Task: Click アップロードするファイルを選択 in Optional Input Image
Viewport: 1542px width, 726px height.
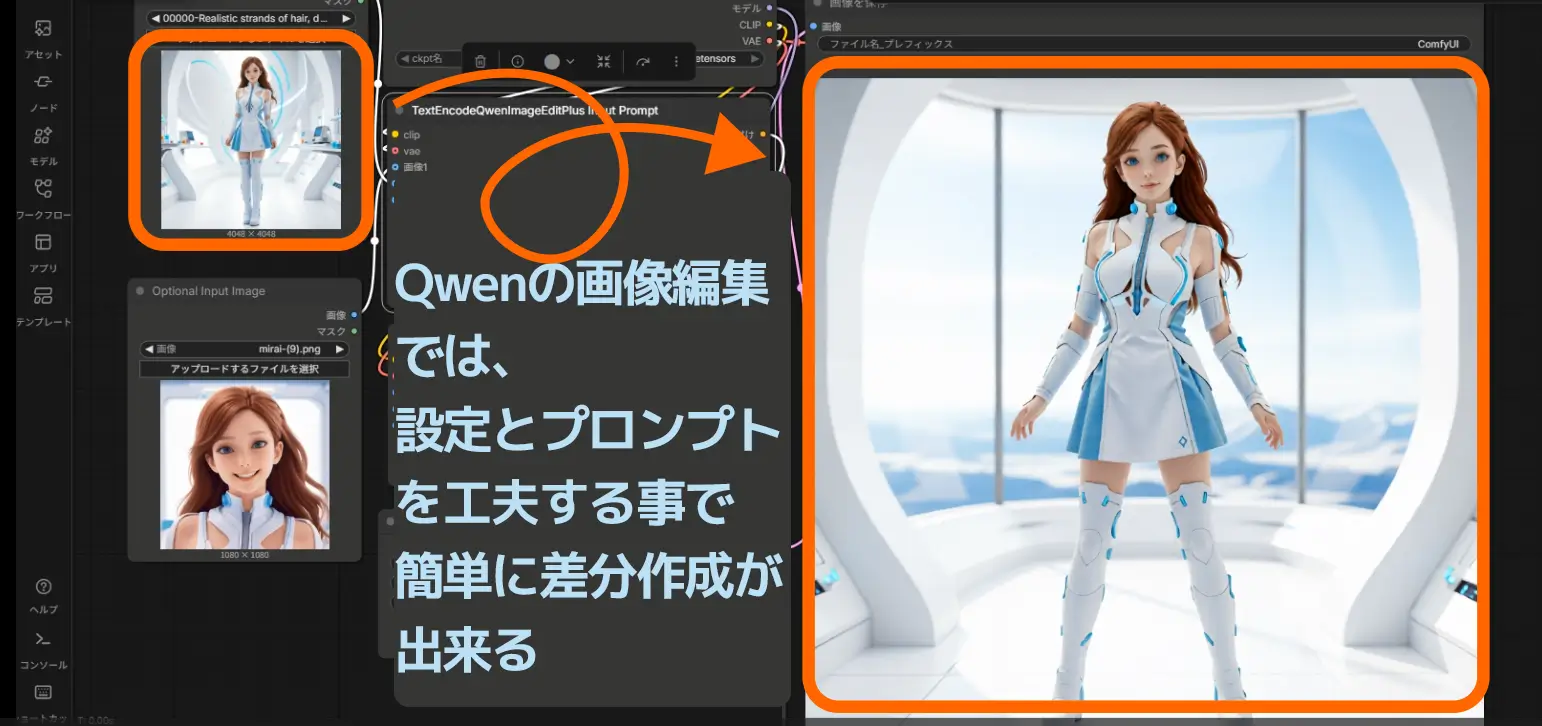Action: pos(244,369)
